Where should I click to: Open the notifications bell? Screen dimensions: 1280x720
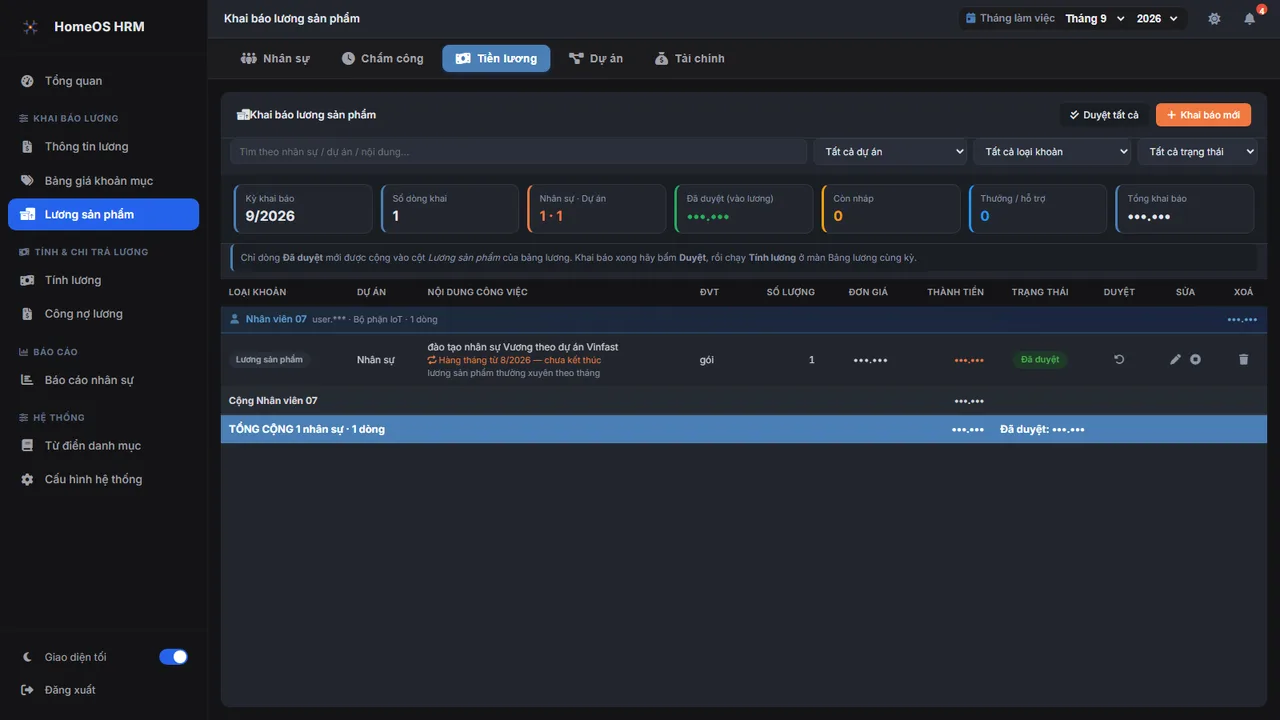1249,19
